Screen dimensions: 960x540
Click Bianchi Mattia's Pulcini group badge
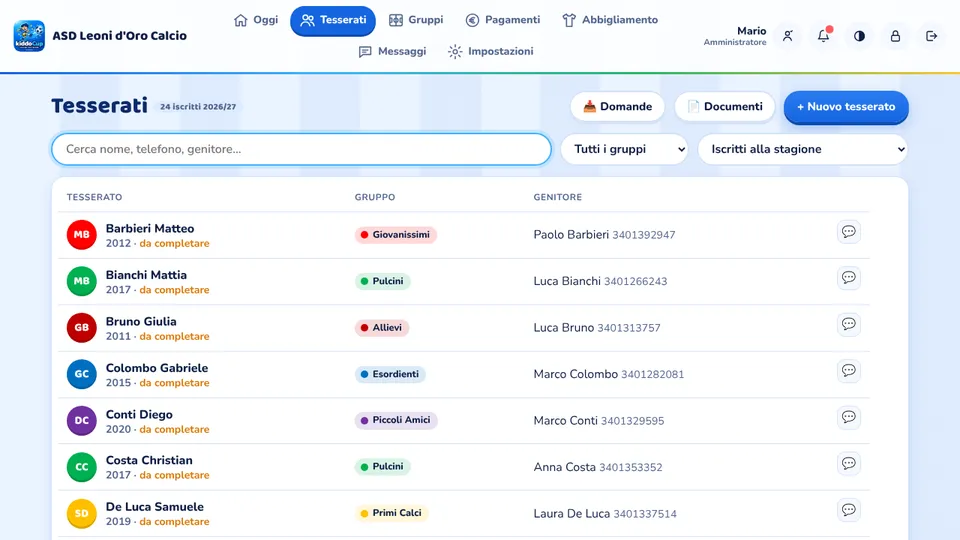tap(383, 281)
